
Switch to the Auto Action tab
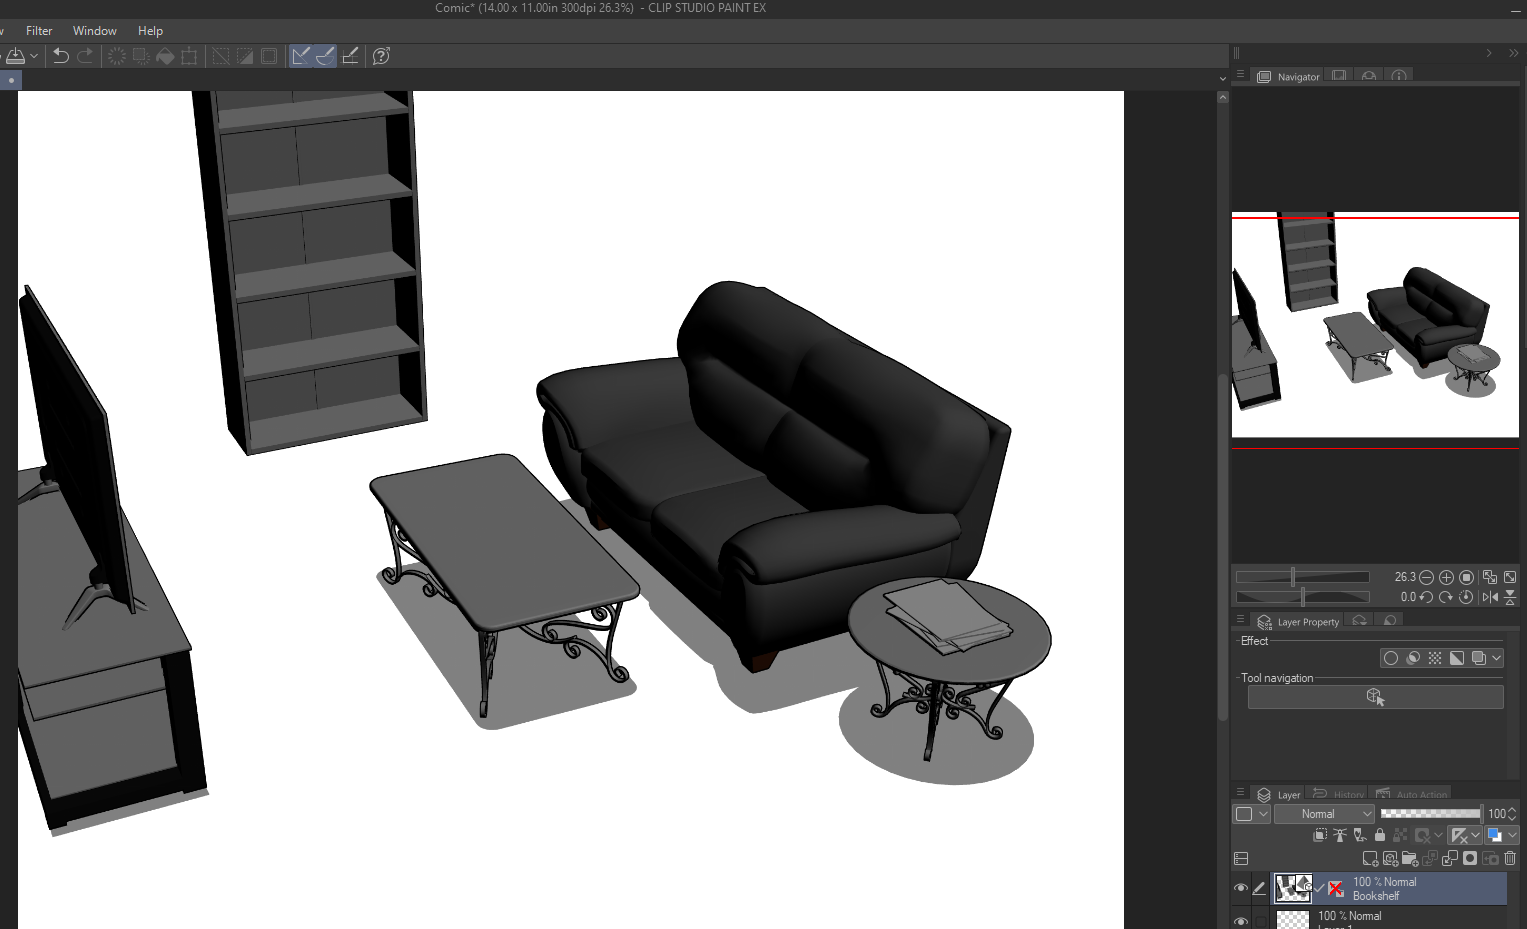click(1411, 795)
